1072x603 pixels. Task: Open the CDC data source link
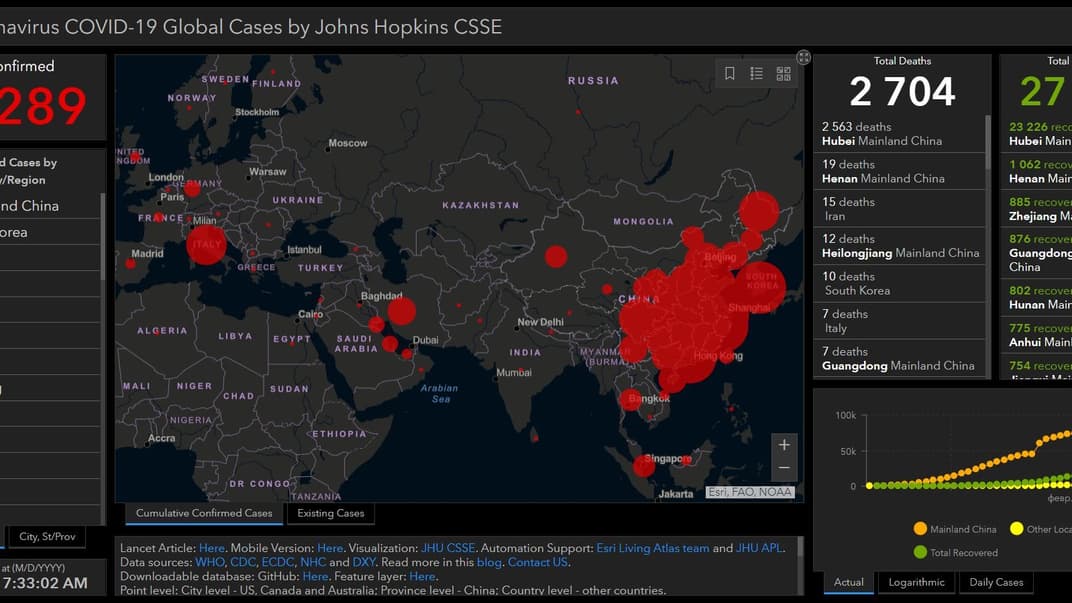coord(243,563)
